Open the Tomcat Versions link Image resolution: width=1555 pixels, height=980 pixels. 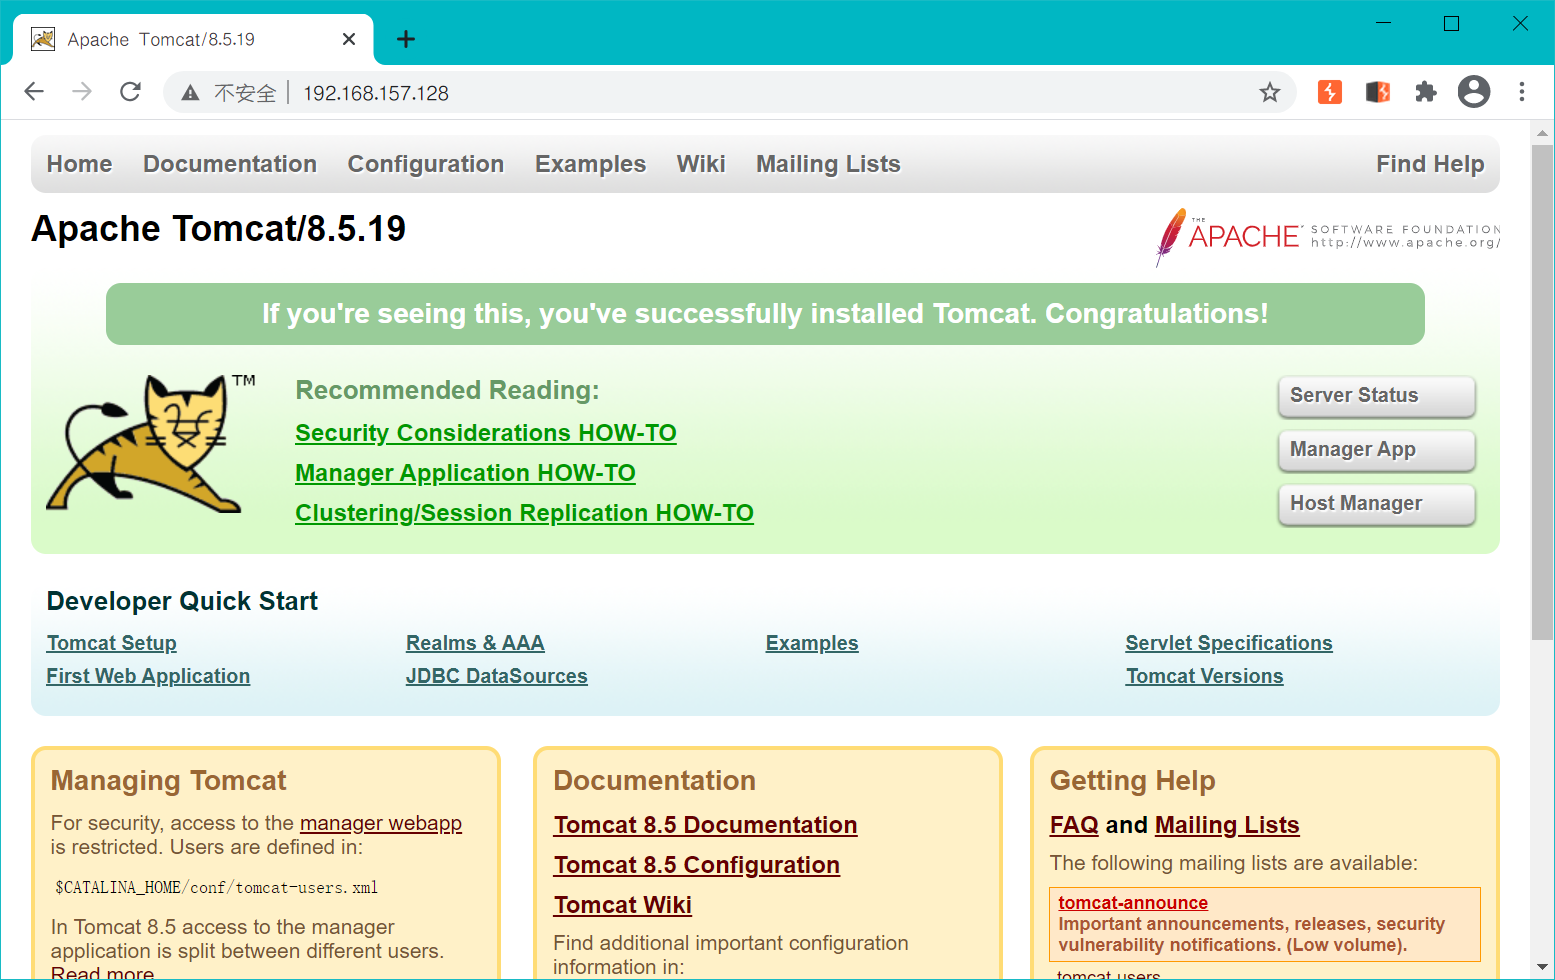tap(1204, 676)
